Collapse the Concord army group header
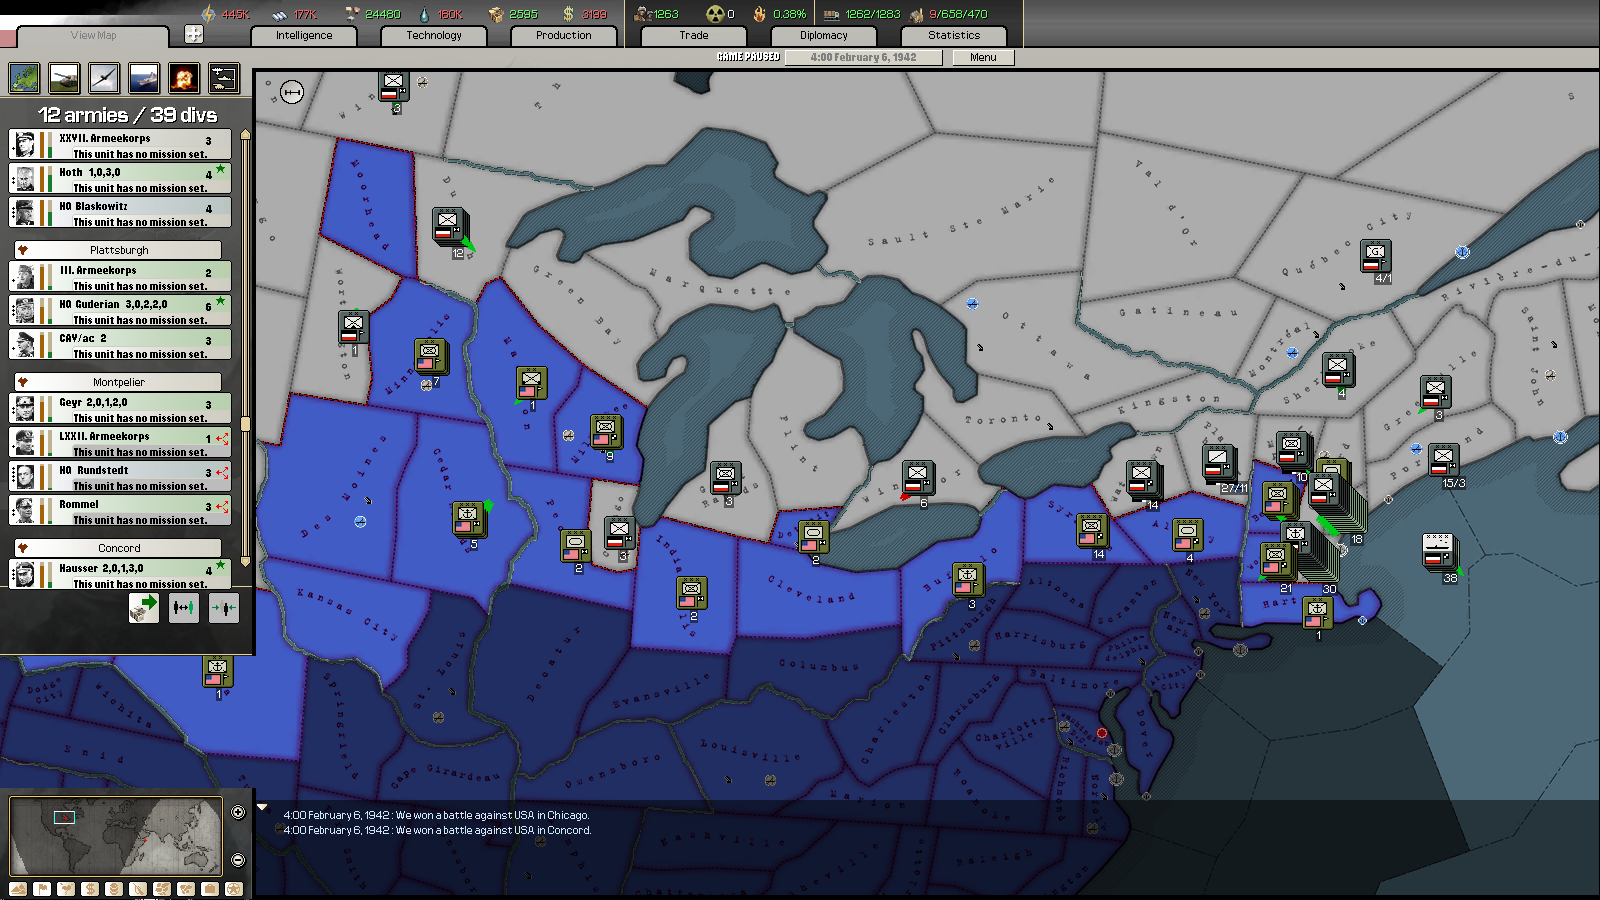Image resolution: width=1600 pixels, height=900 pixels. [119, 548]
